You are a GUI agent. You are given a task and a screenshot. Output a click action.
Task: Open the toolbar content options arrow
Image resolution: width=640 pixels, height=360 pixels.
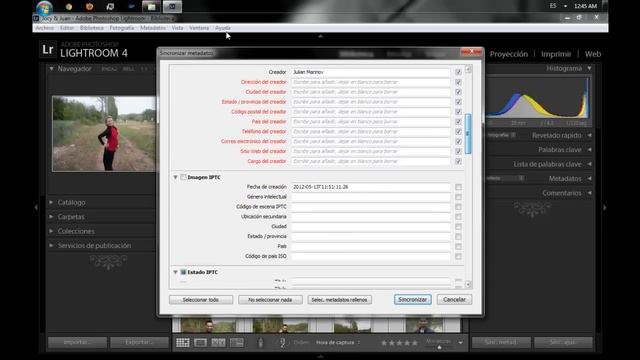(460, 343)
